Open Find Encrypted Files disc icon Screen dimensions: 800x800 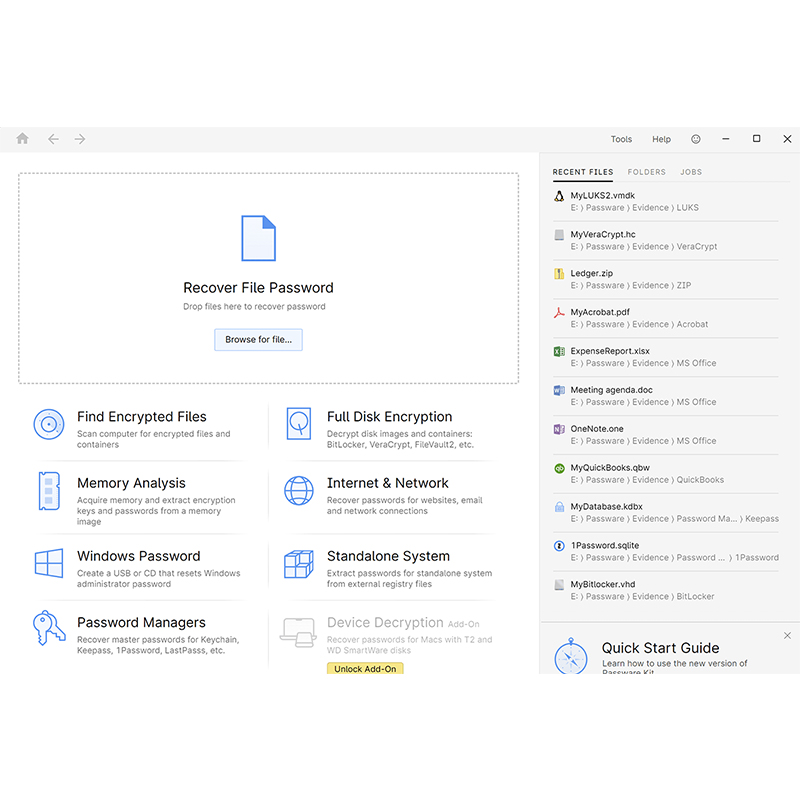[x=49, y=424]
